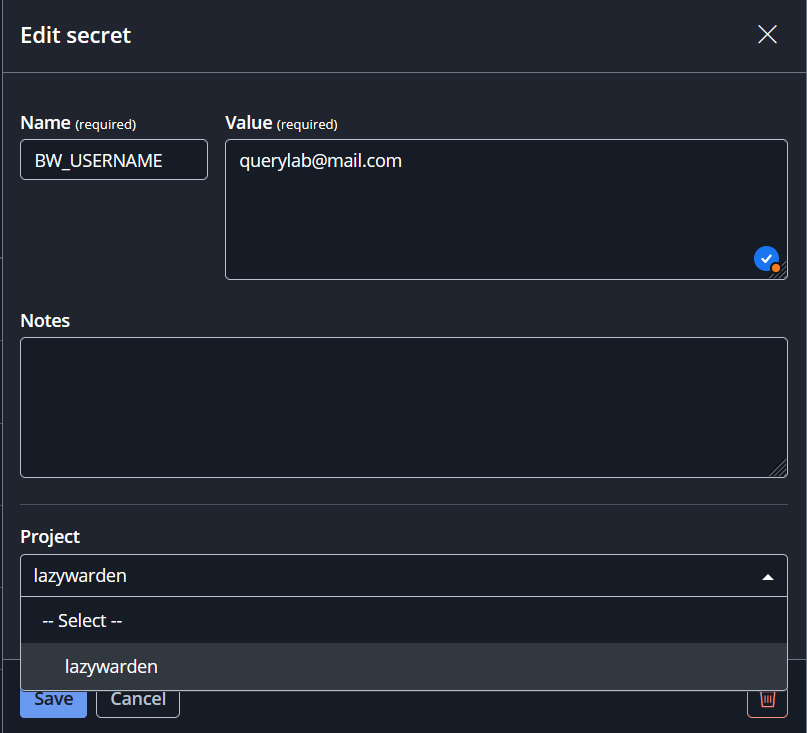
Task: Click the querylab@mail.com text in Value
Action: tap(320, 161)
